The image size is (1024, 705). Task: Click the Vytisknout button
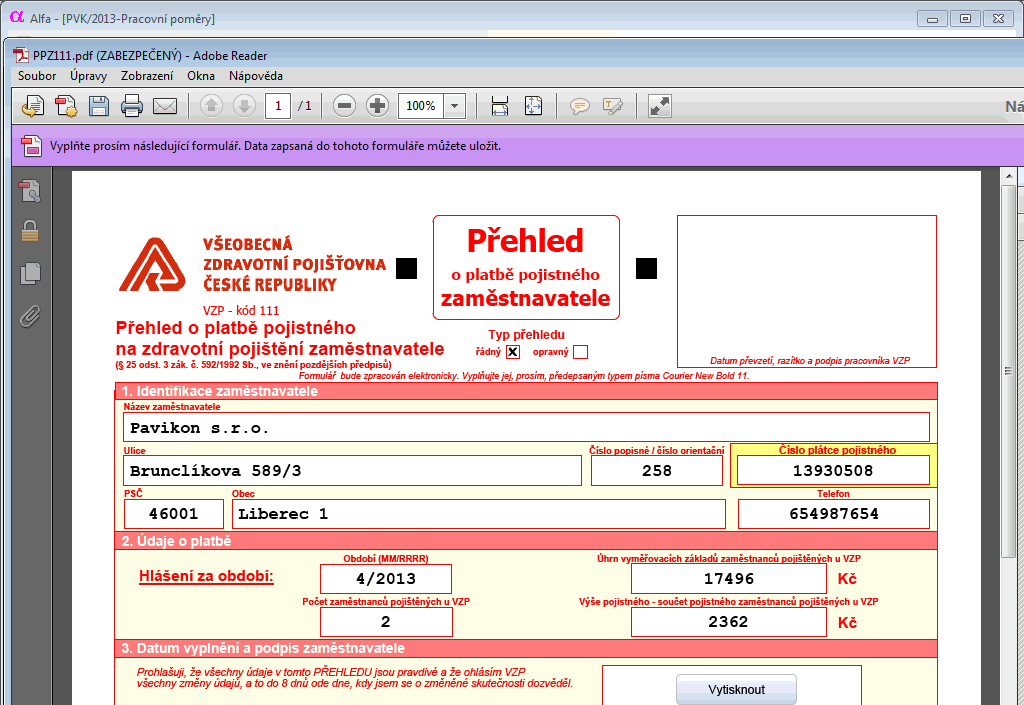736,689
